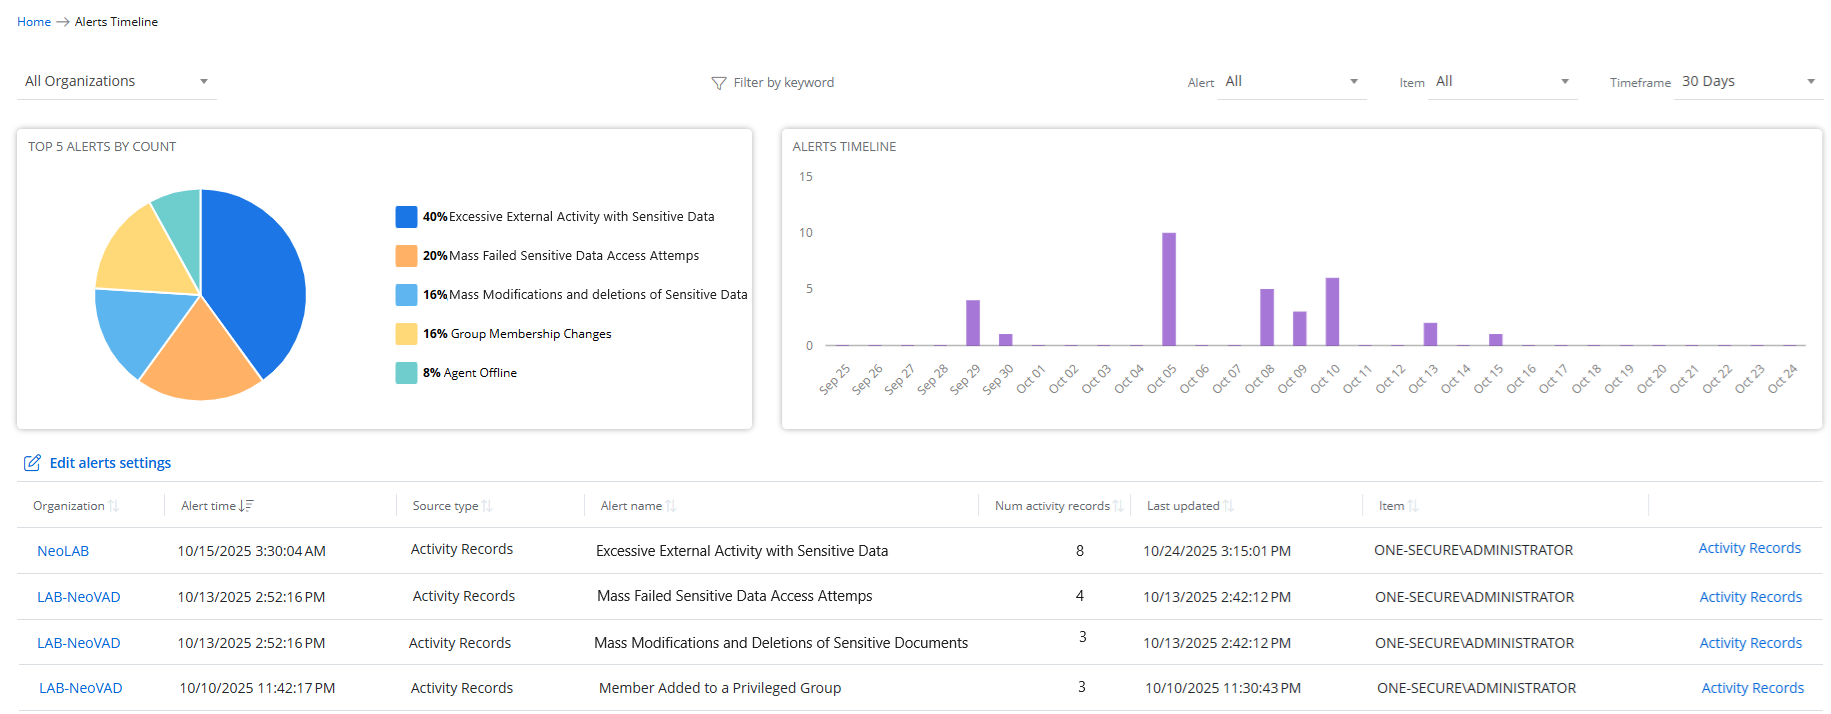Sort by Last updated column arrows
Viewport: 1831px width, 714px height.
[1229, 506]
